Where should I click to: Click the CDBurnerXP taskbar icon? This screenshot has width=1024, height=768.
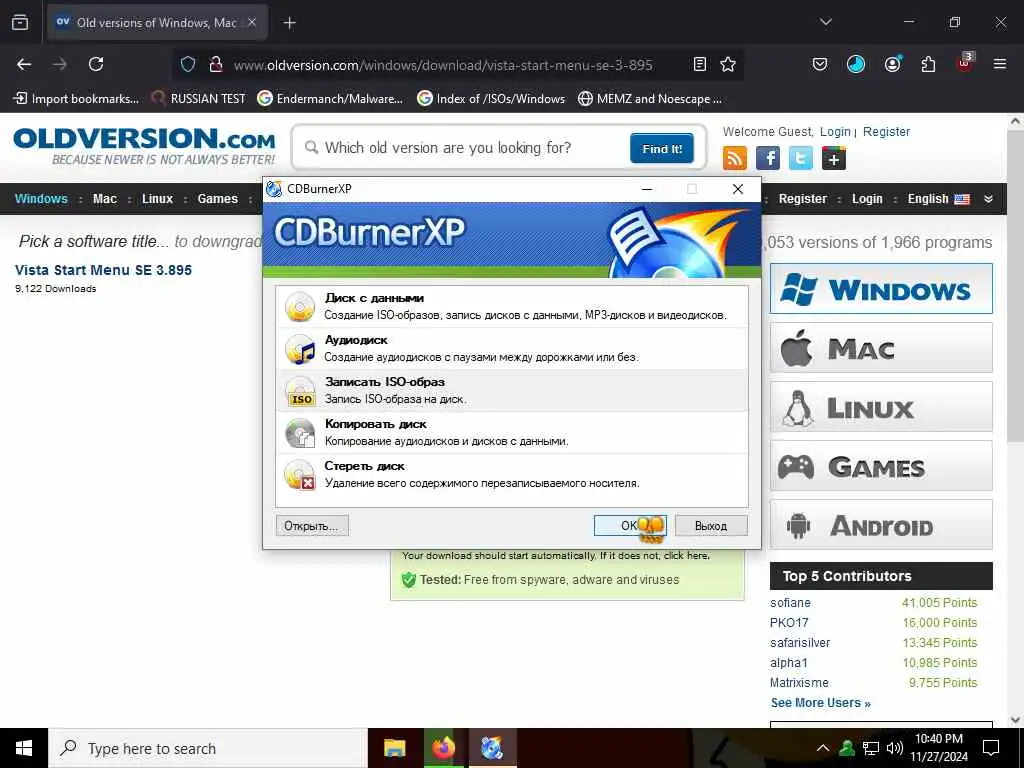(492, 748)
